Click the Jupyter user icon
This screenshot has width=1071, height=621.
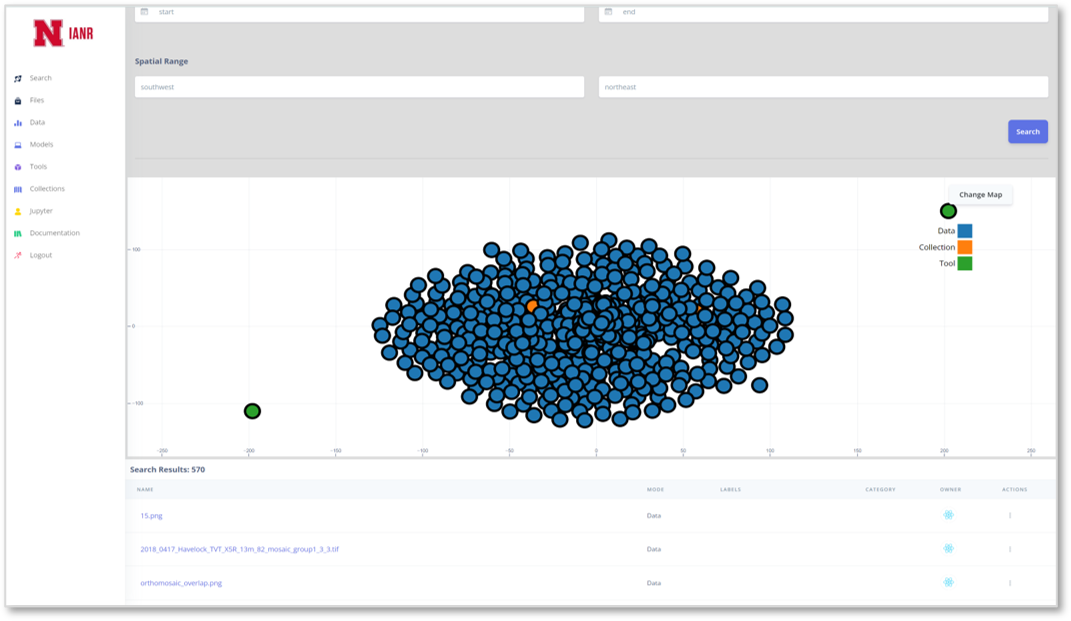pos(18,211)
